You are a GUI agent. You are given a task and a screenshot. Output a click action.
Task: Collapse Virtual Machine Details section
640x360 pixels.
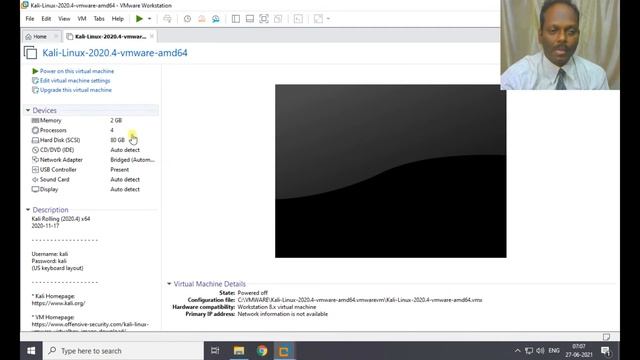(x=169, y=284)
